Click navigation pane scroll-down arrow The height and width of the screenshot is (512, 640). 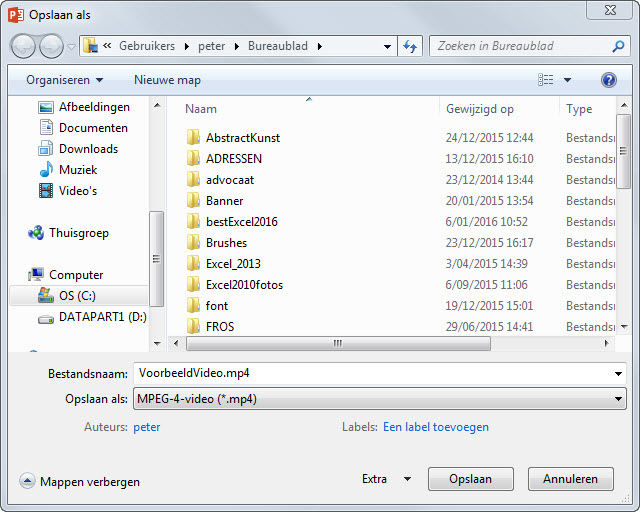click(x=157, y=344)
